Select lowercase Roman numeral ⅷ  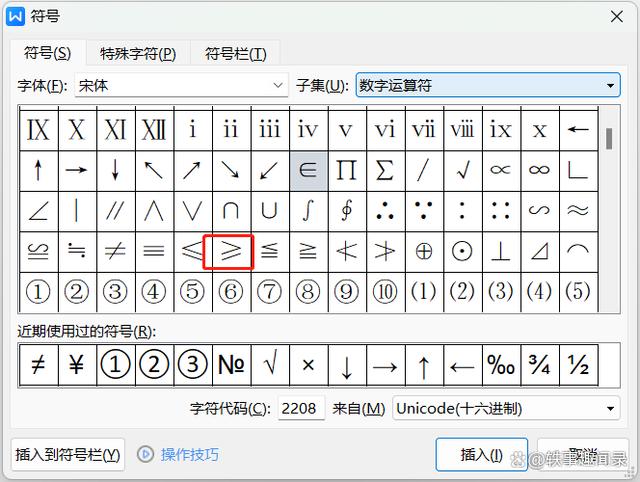pyautogui.click(x=462, y=130)
